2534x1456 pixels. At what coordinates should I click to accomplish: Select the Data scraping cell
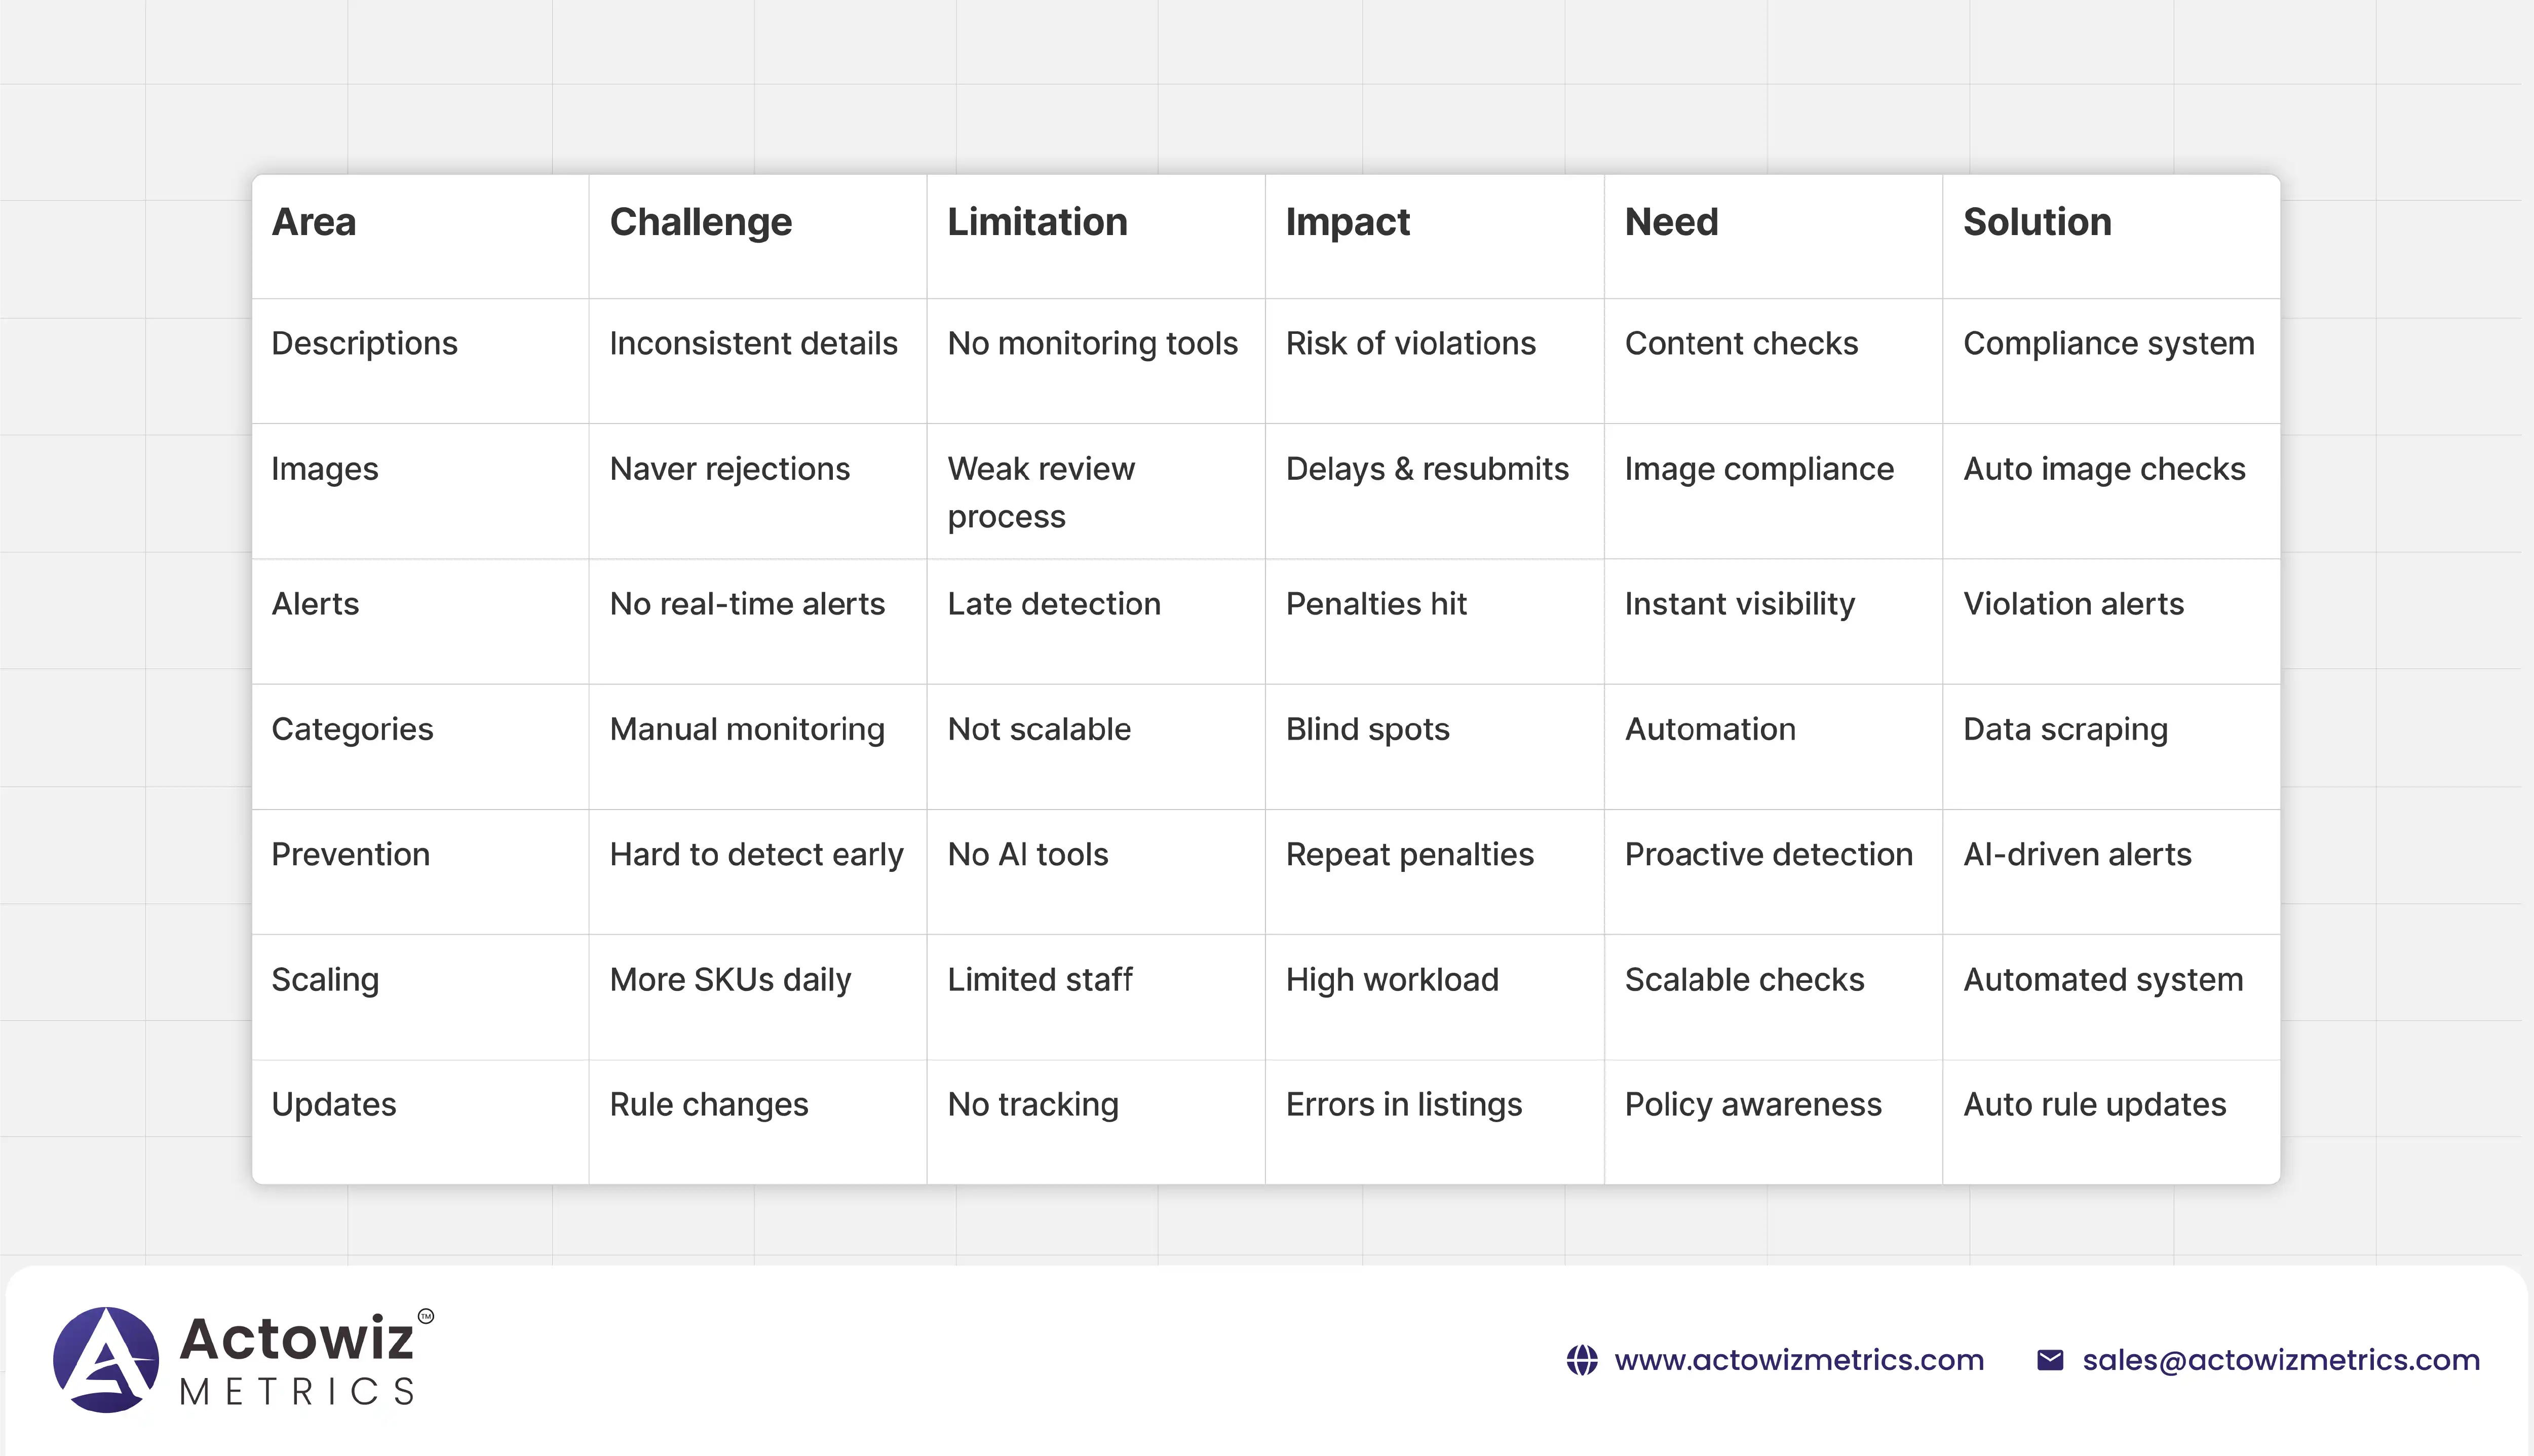click(2065, 729)
